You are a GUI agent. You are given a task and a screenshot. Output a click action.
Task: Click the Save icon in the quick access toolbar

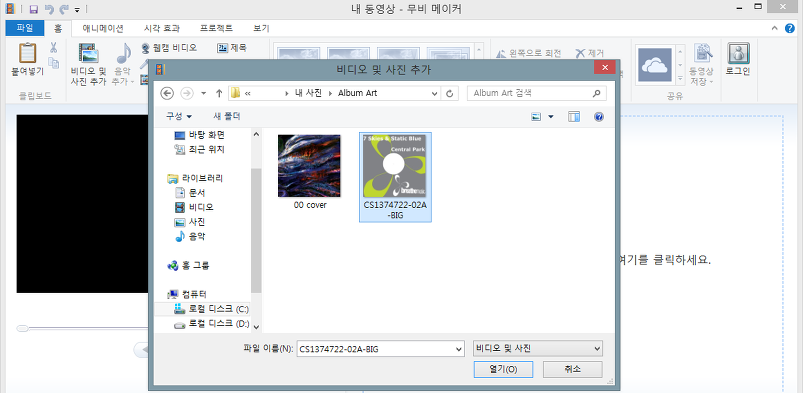33,9
